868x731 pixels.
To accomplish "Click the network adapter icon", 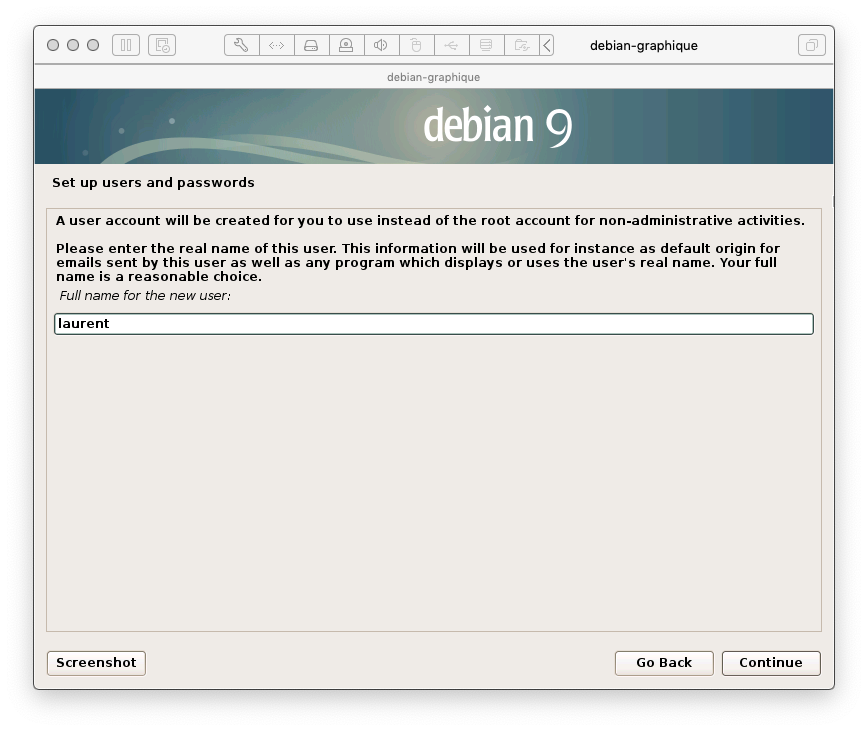I will [277, 45].
